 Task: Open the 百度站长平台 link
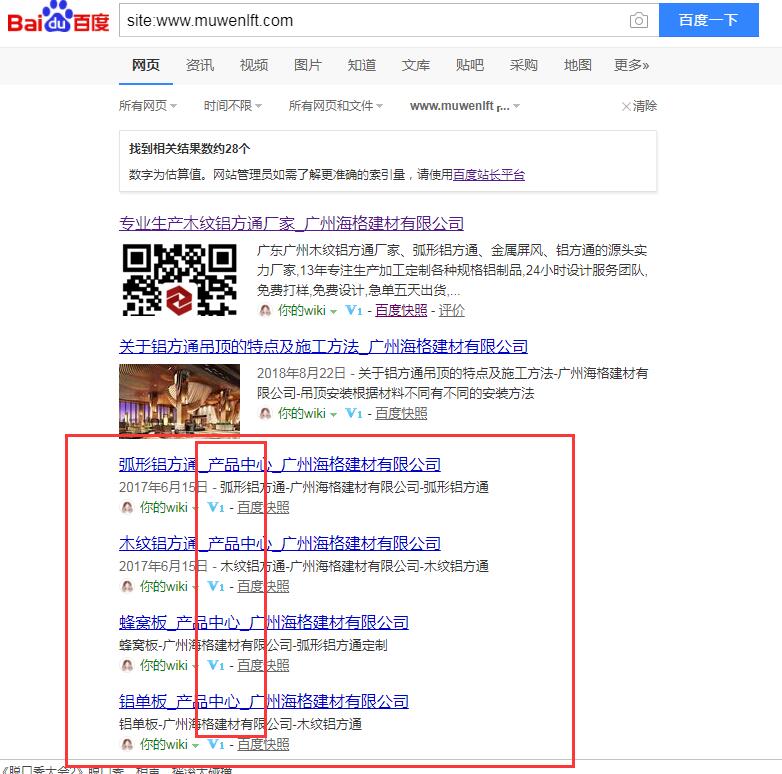point(489,175)
